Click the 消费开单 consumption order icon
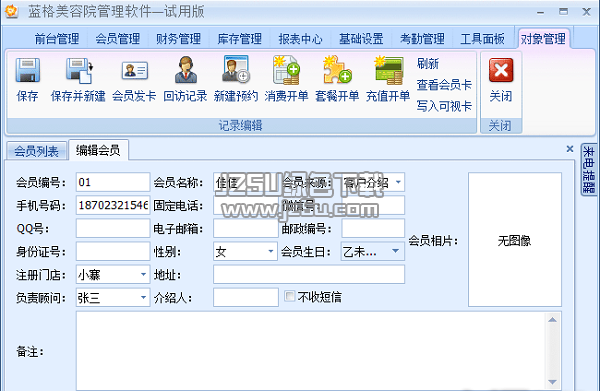Image resolution: width=601 pixels, height=391 pixels. tap(286, 69)
